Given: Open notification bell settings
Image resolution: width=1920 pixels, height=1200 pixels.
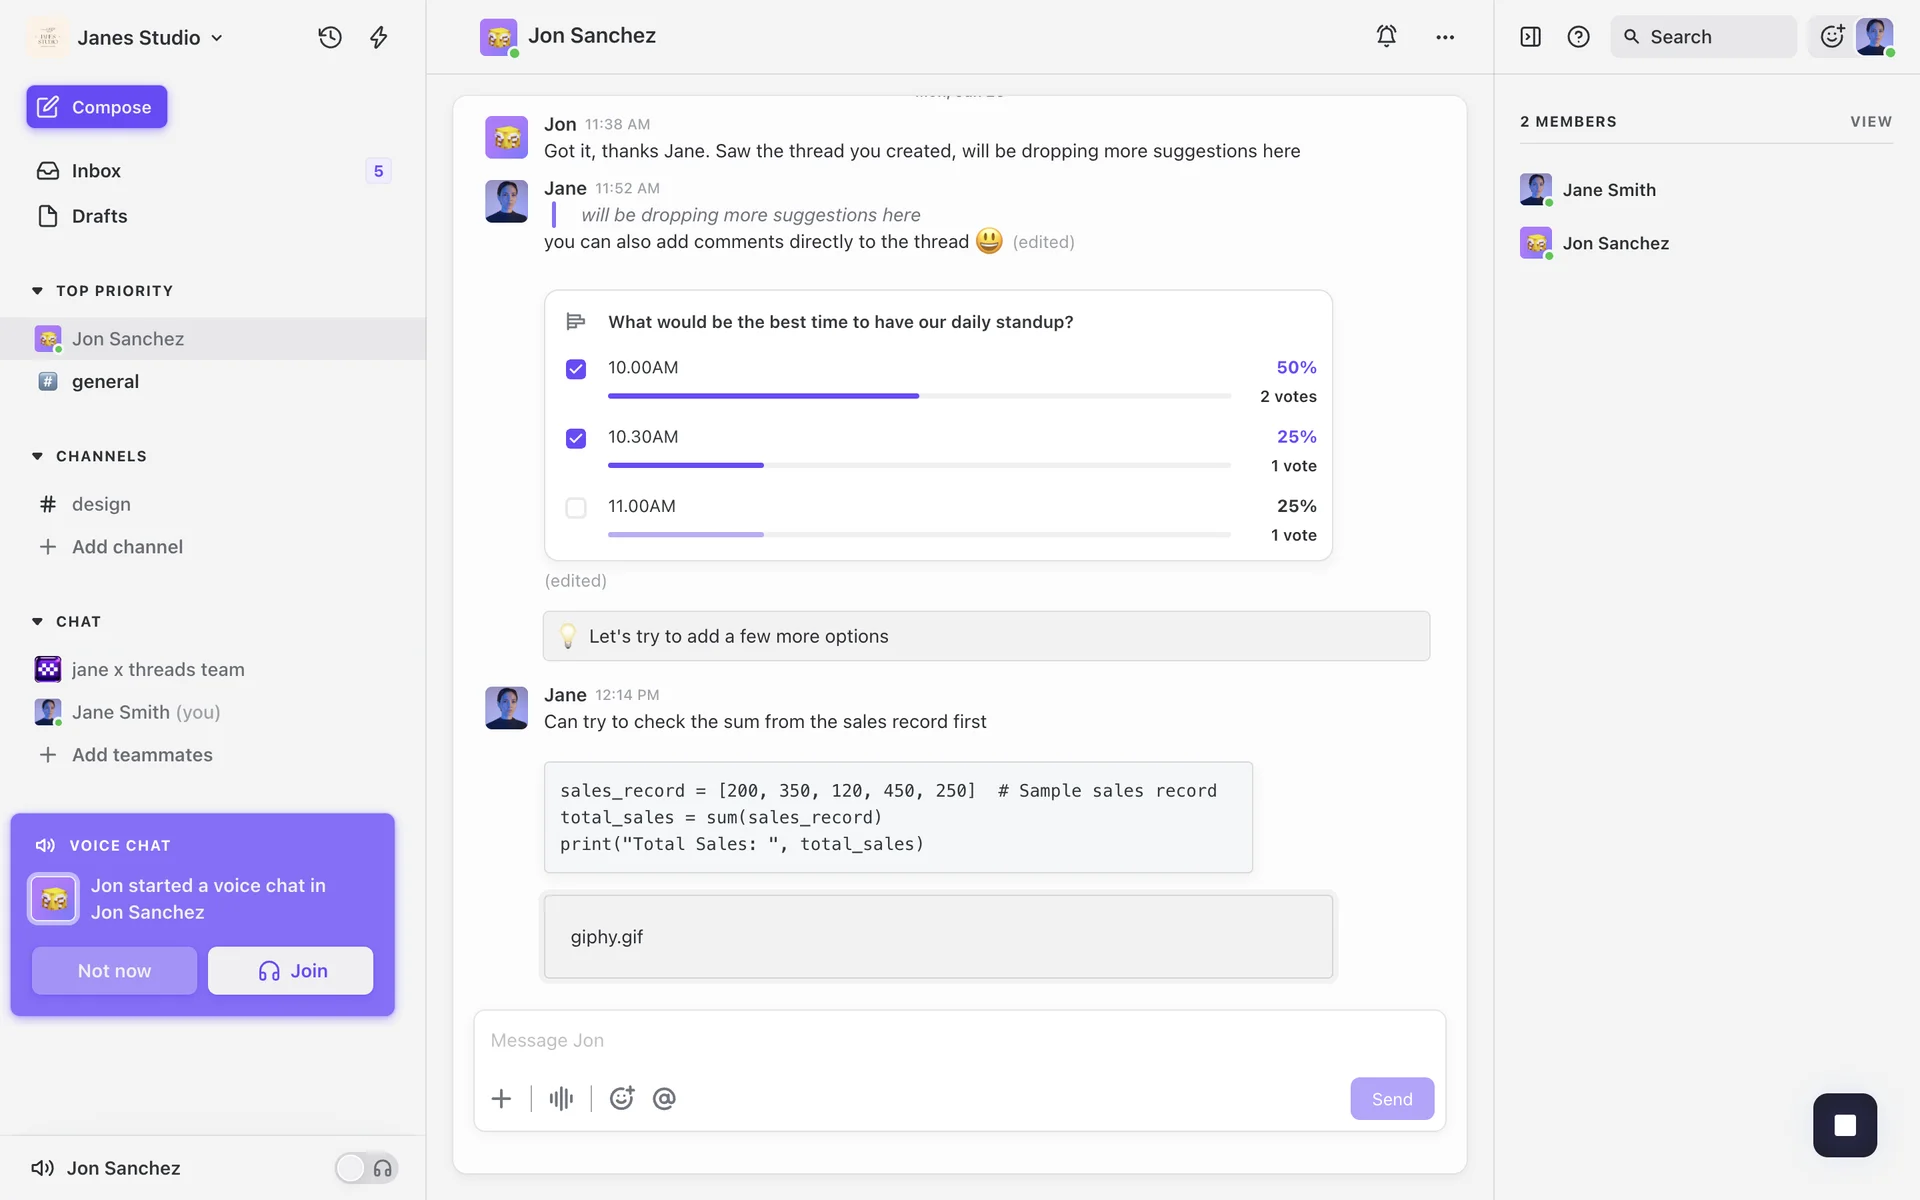Looking at the screenshot, I should (1386, 36).
